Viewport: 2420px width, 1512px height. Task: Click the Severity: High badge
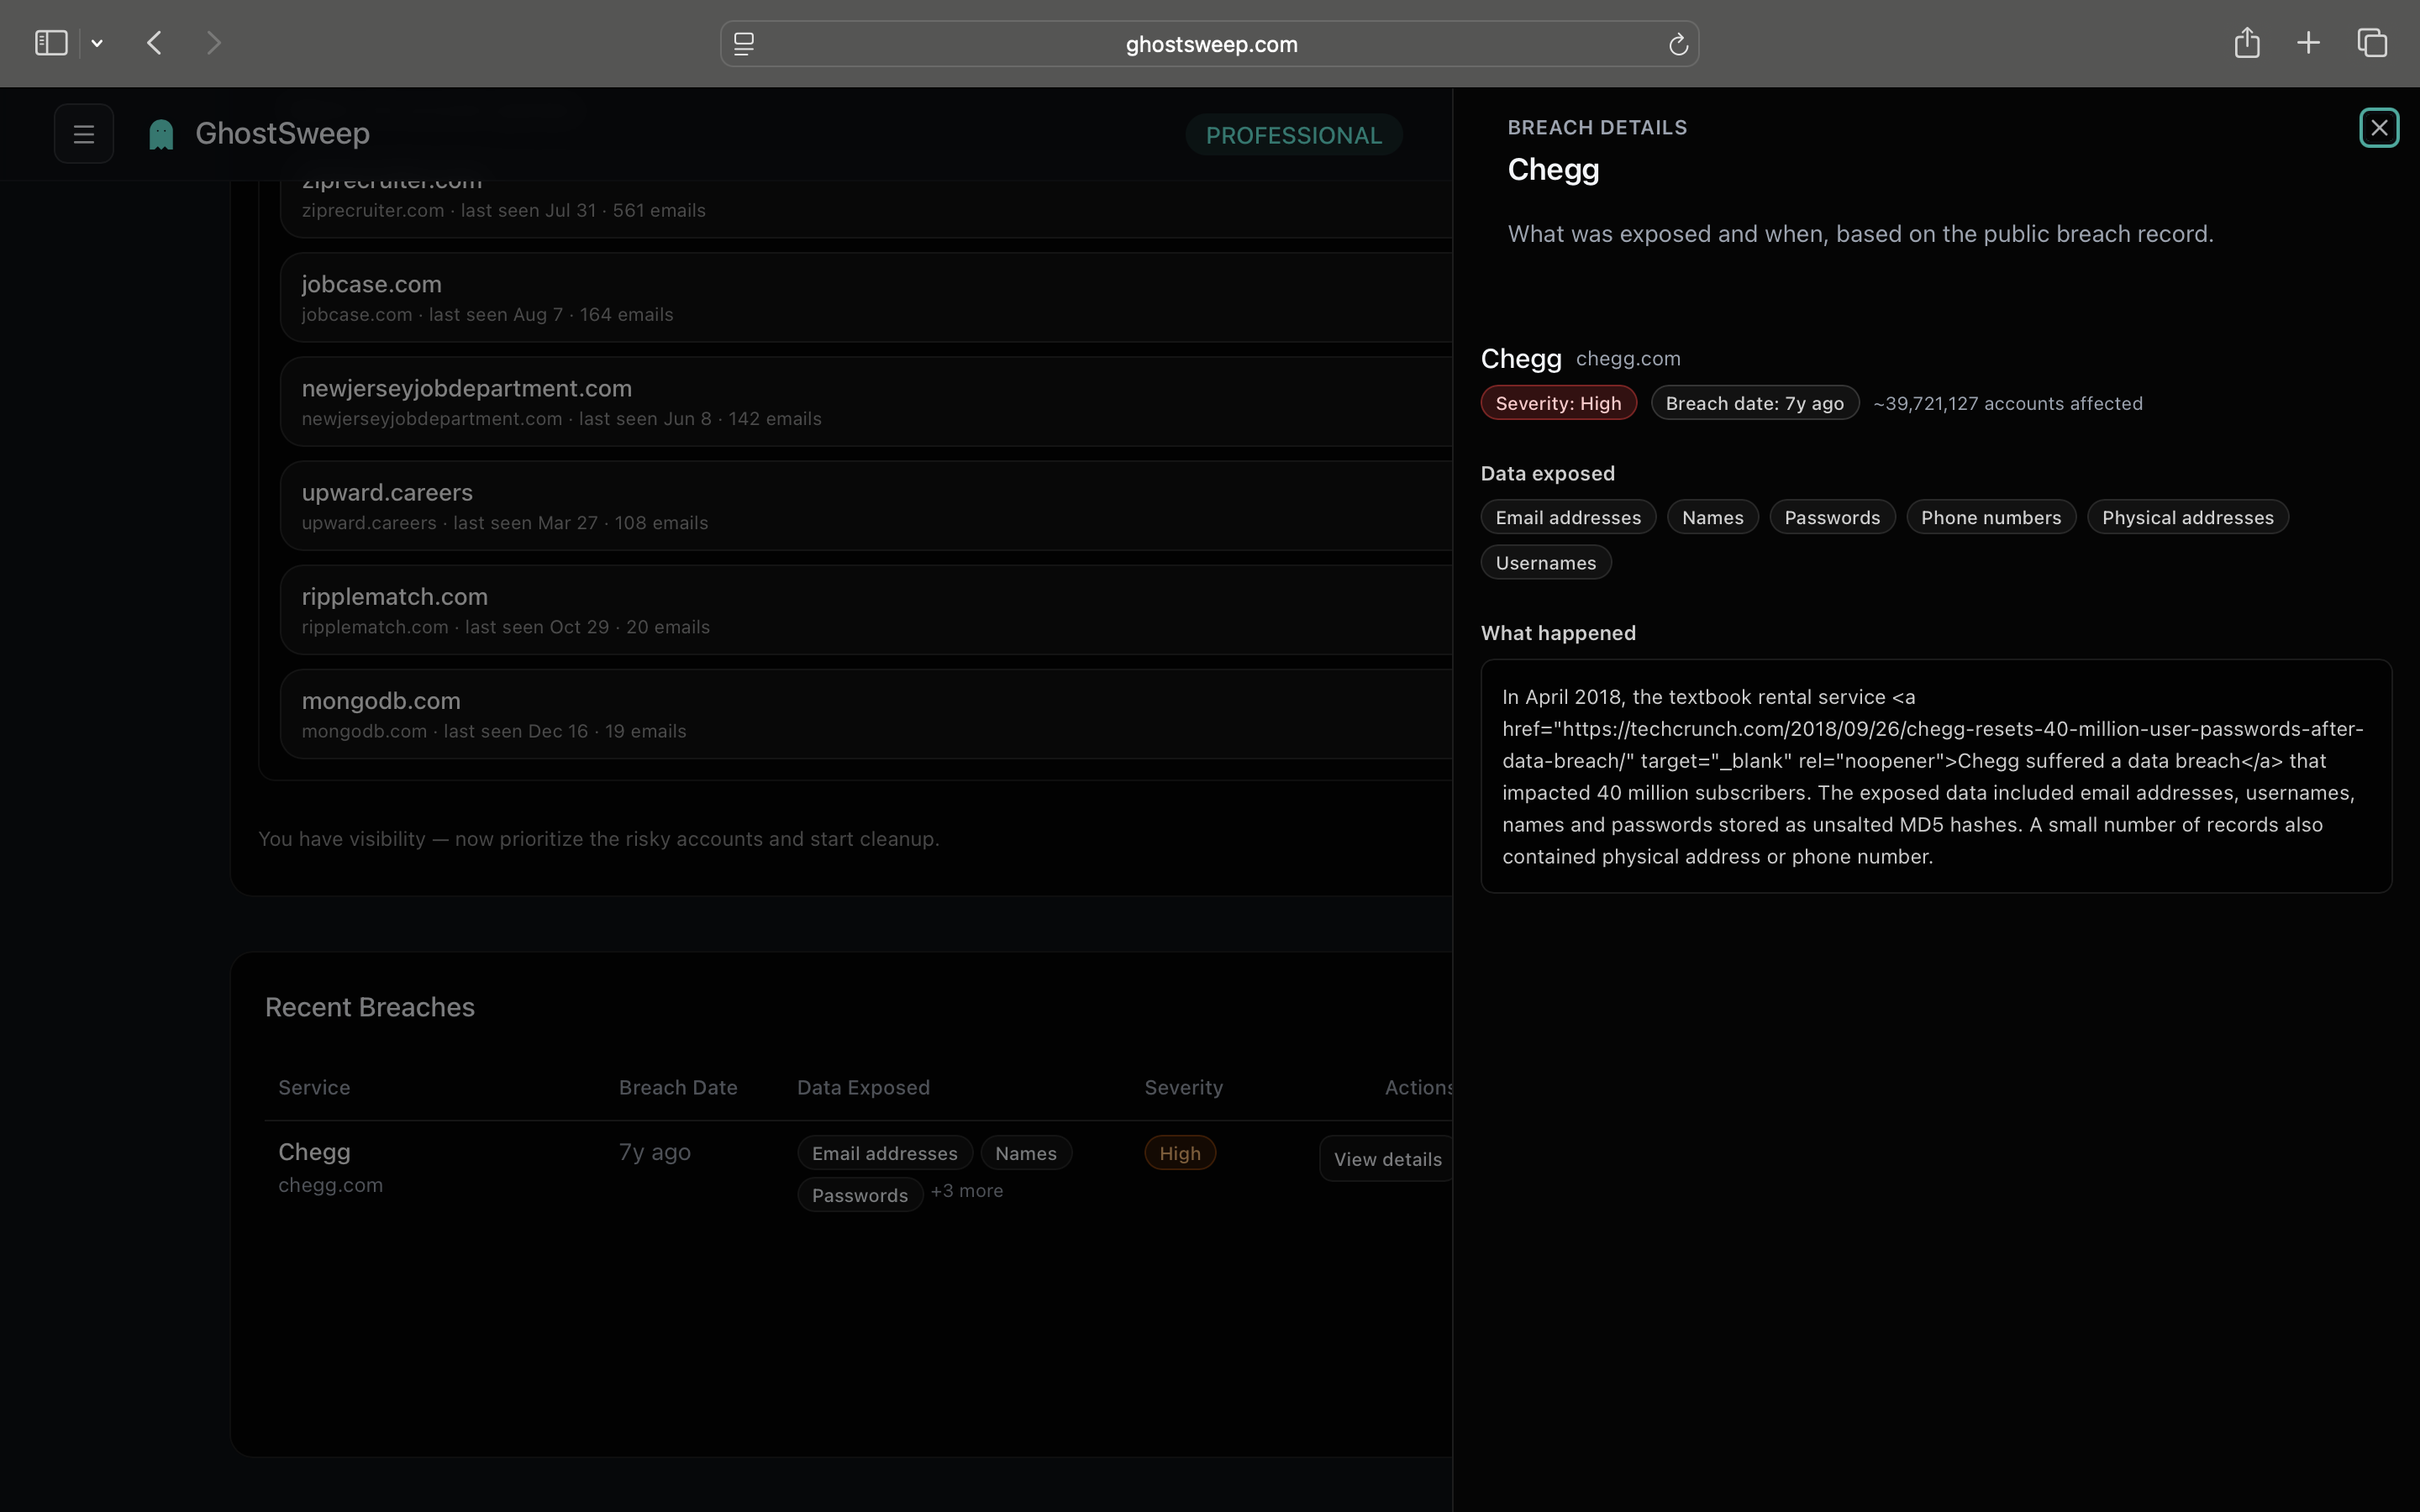1557,403
